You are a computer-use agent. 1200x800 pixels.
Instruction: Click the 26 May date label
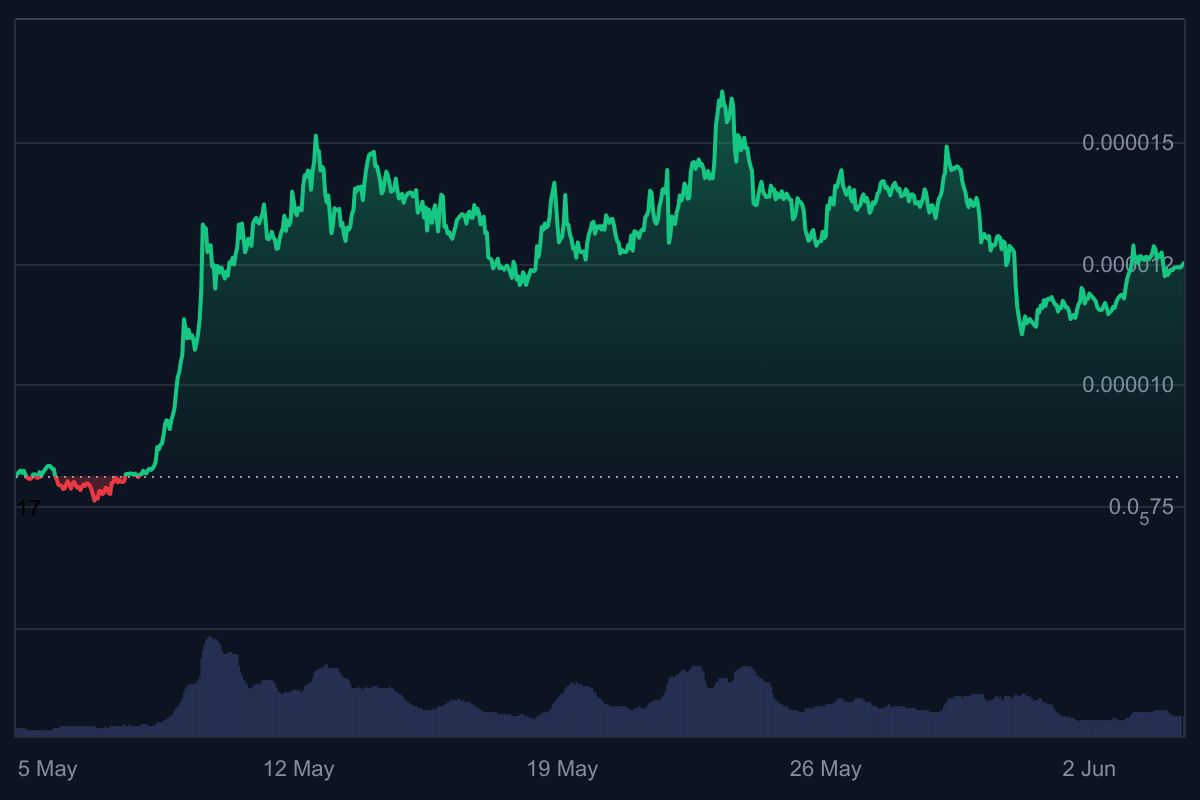[x=825, y=769]
